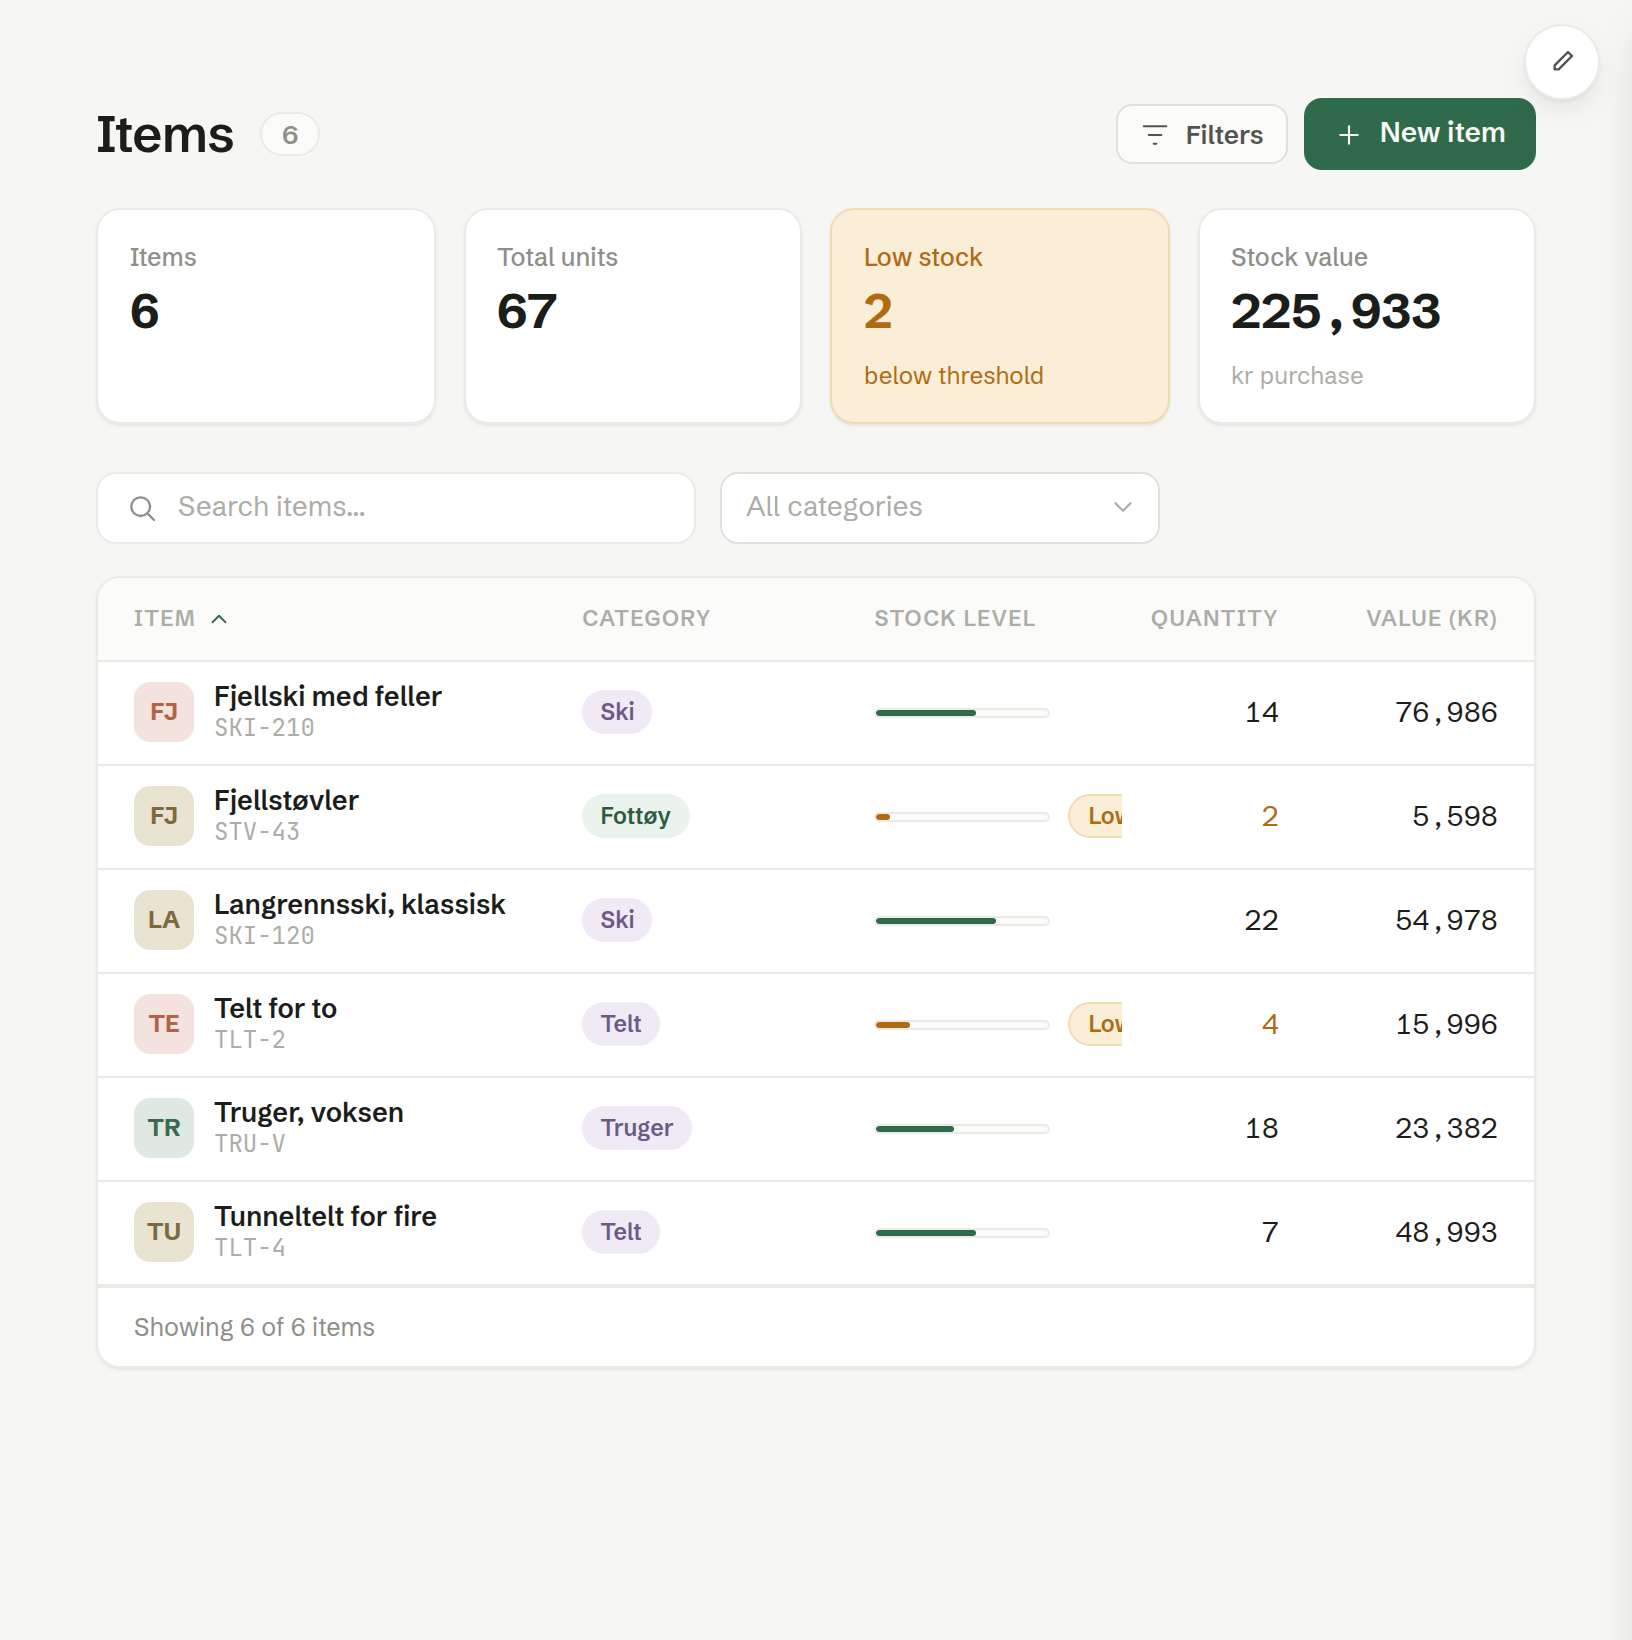Open item Truger, voksen
The image size is (1632, 1640).
309,1112
